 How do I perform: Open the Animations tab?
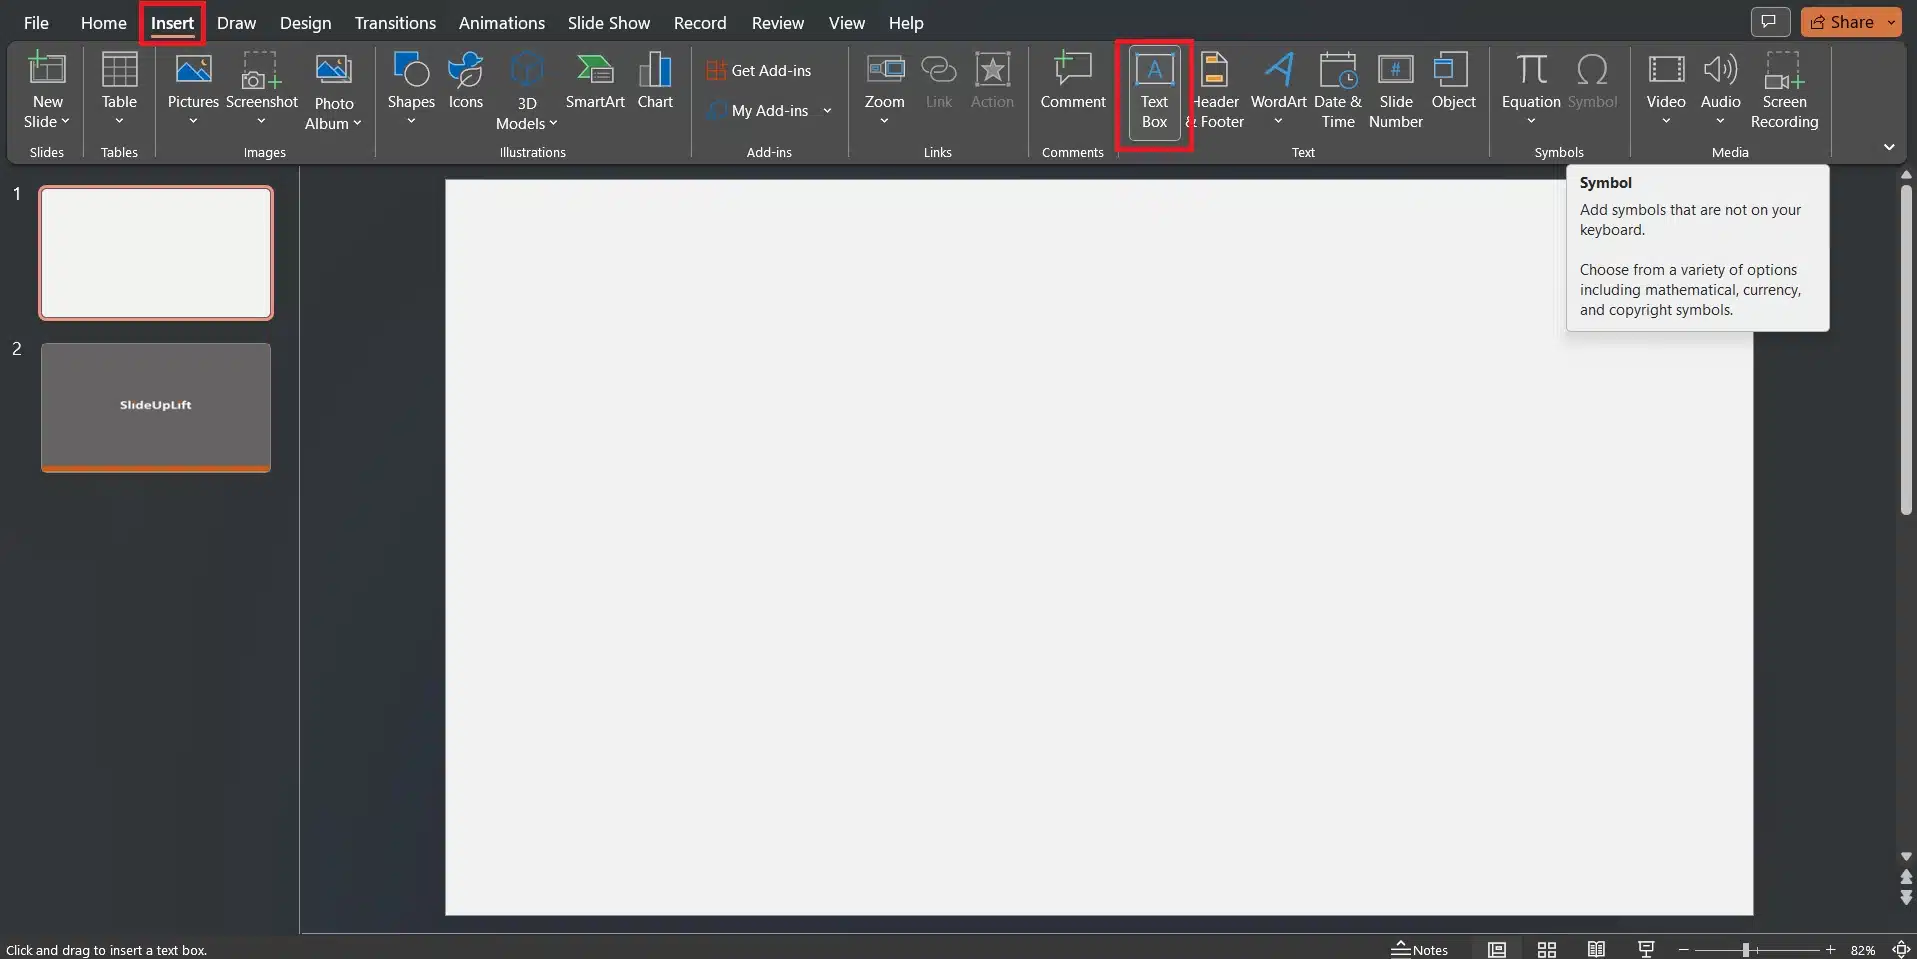pyautogui.click(x=502, y=22)
